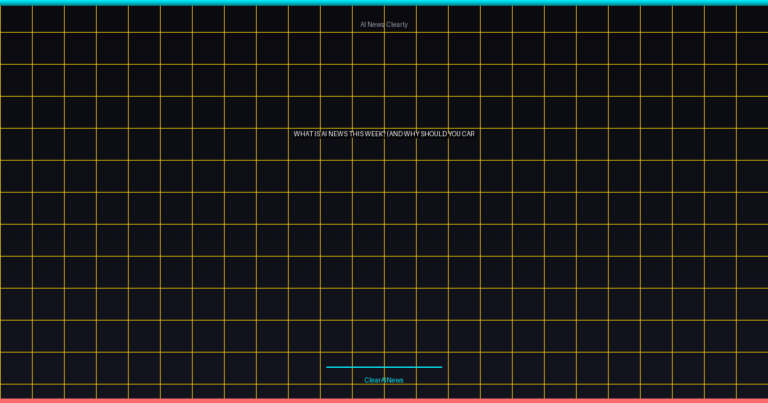This screenshot has width=768, height=403.
Task: Click "AI NEWS" within the headline
Action: click(334, 134)
